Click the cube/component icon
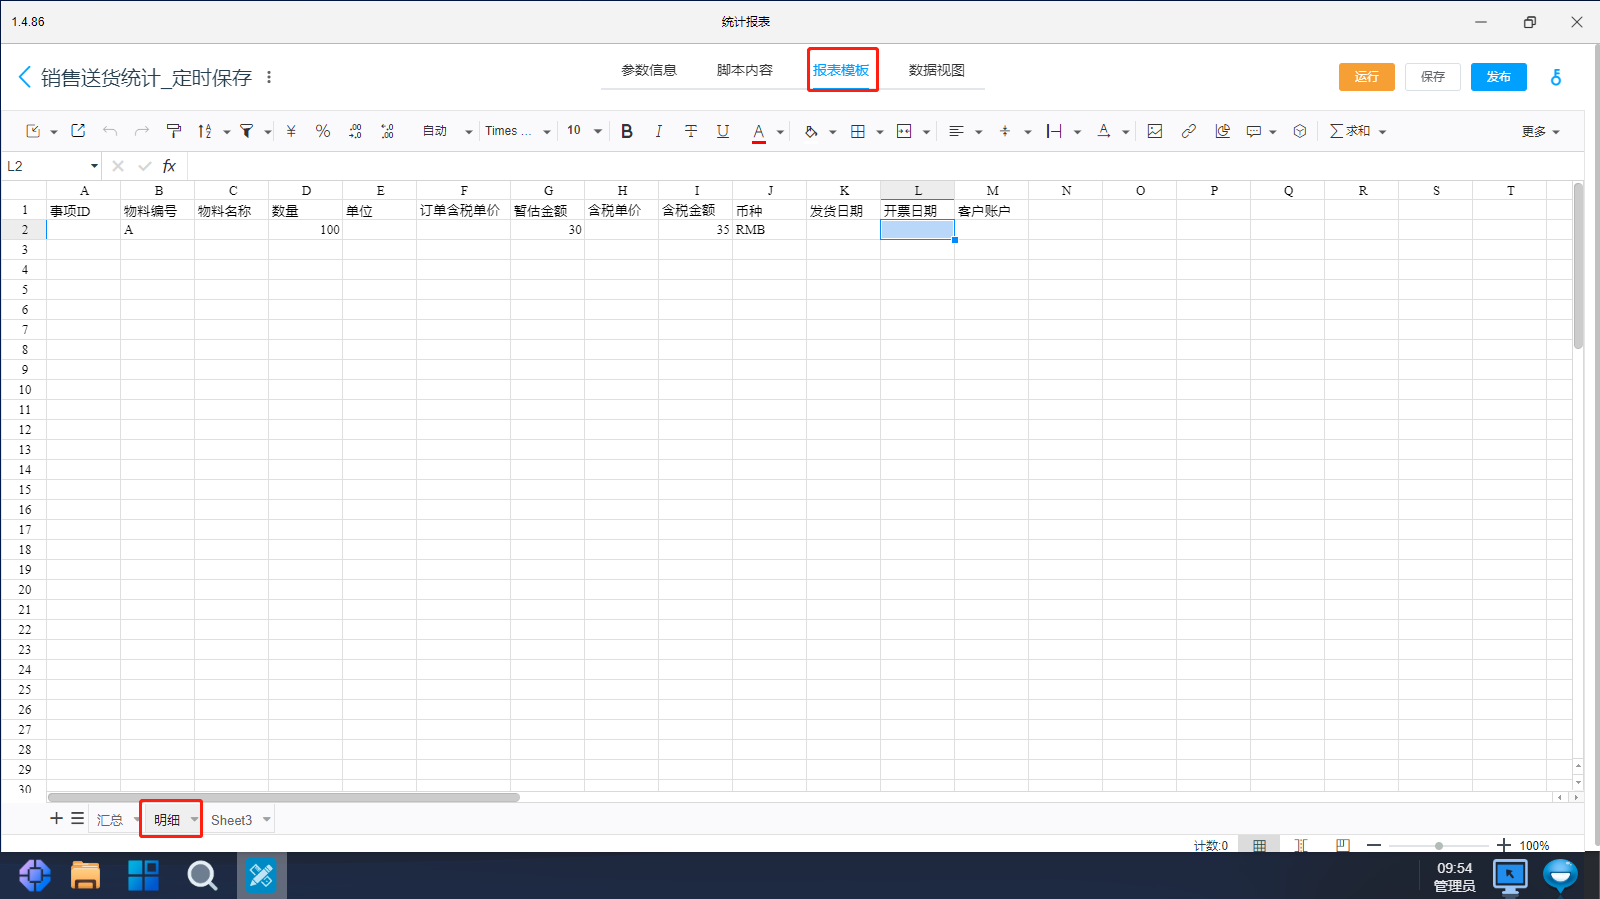 [x=1300, y=131]
